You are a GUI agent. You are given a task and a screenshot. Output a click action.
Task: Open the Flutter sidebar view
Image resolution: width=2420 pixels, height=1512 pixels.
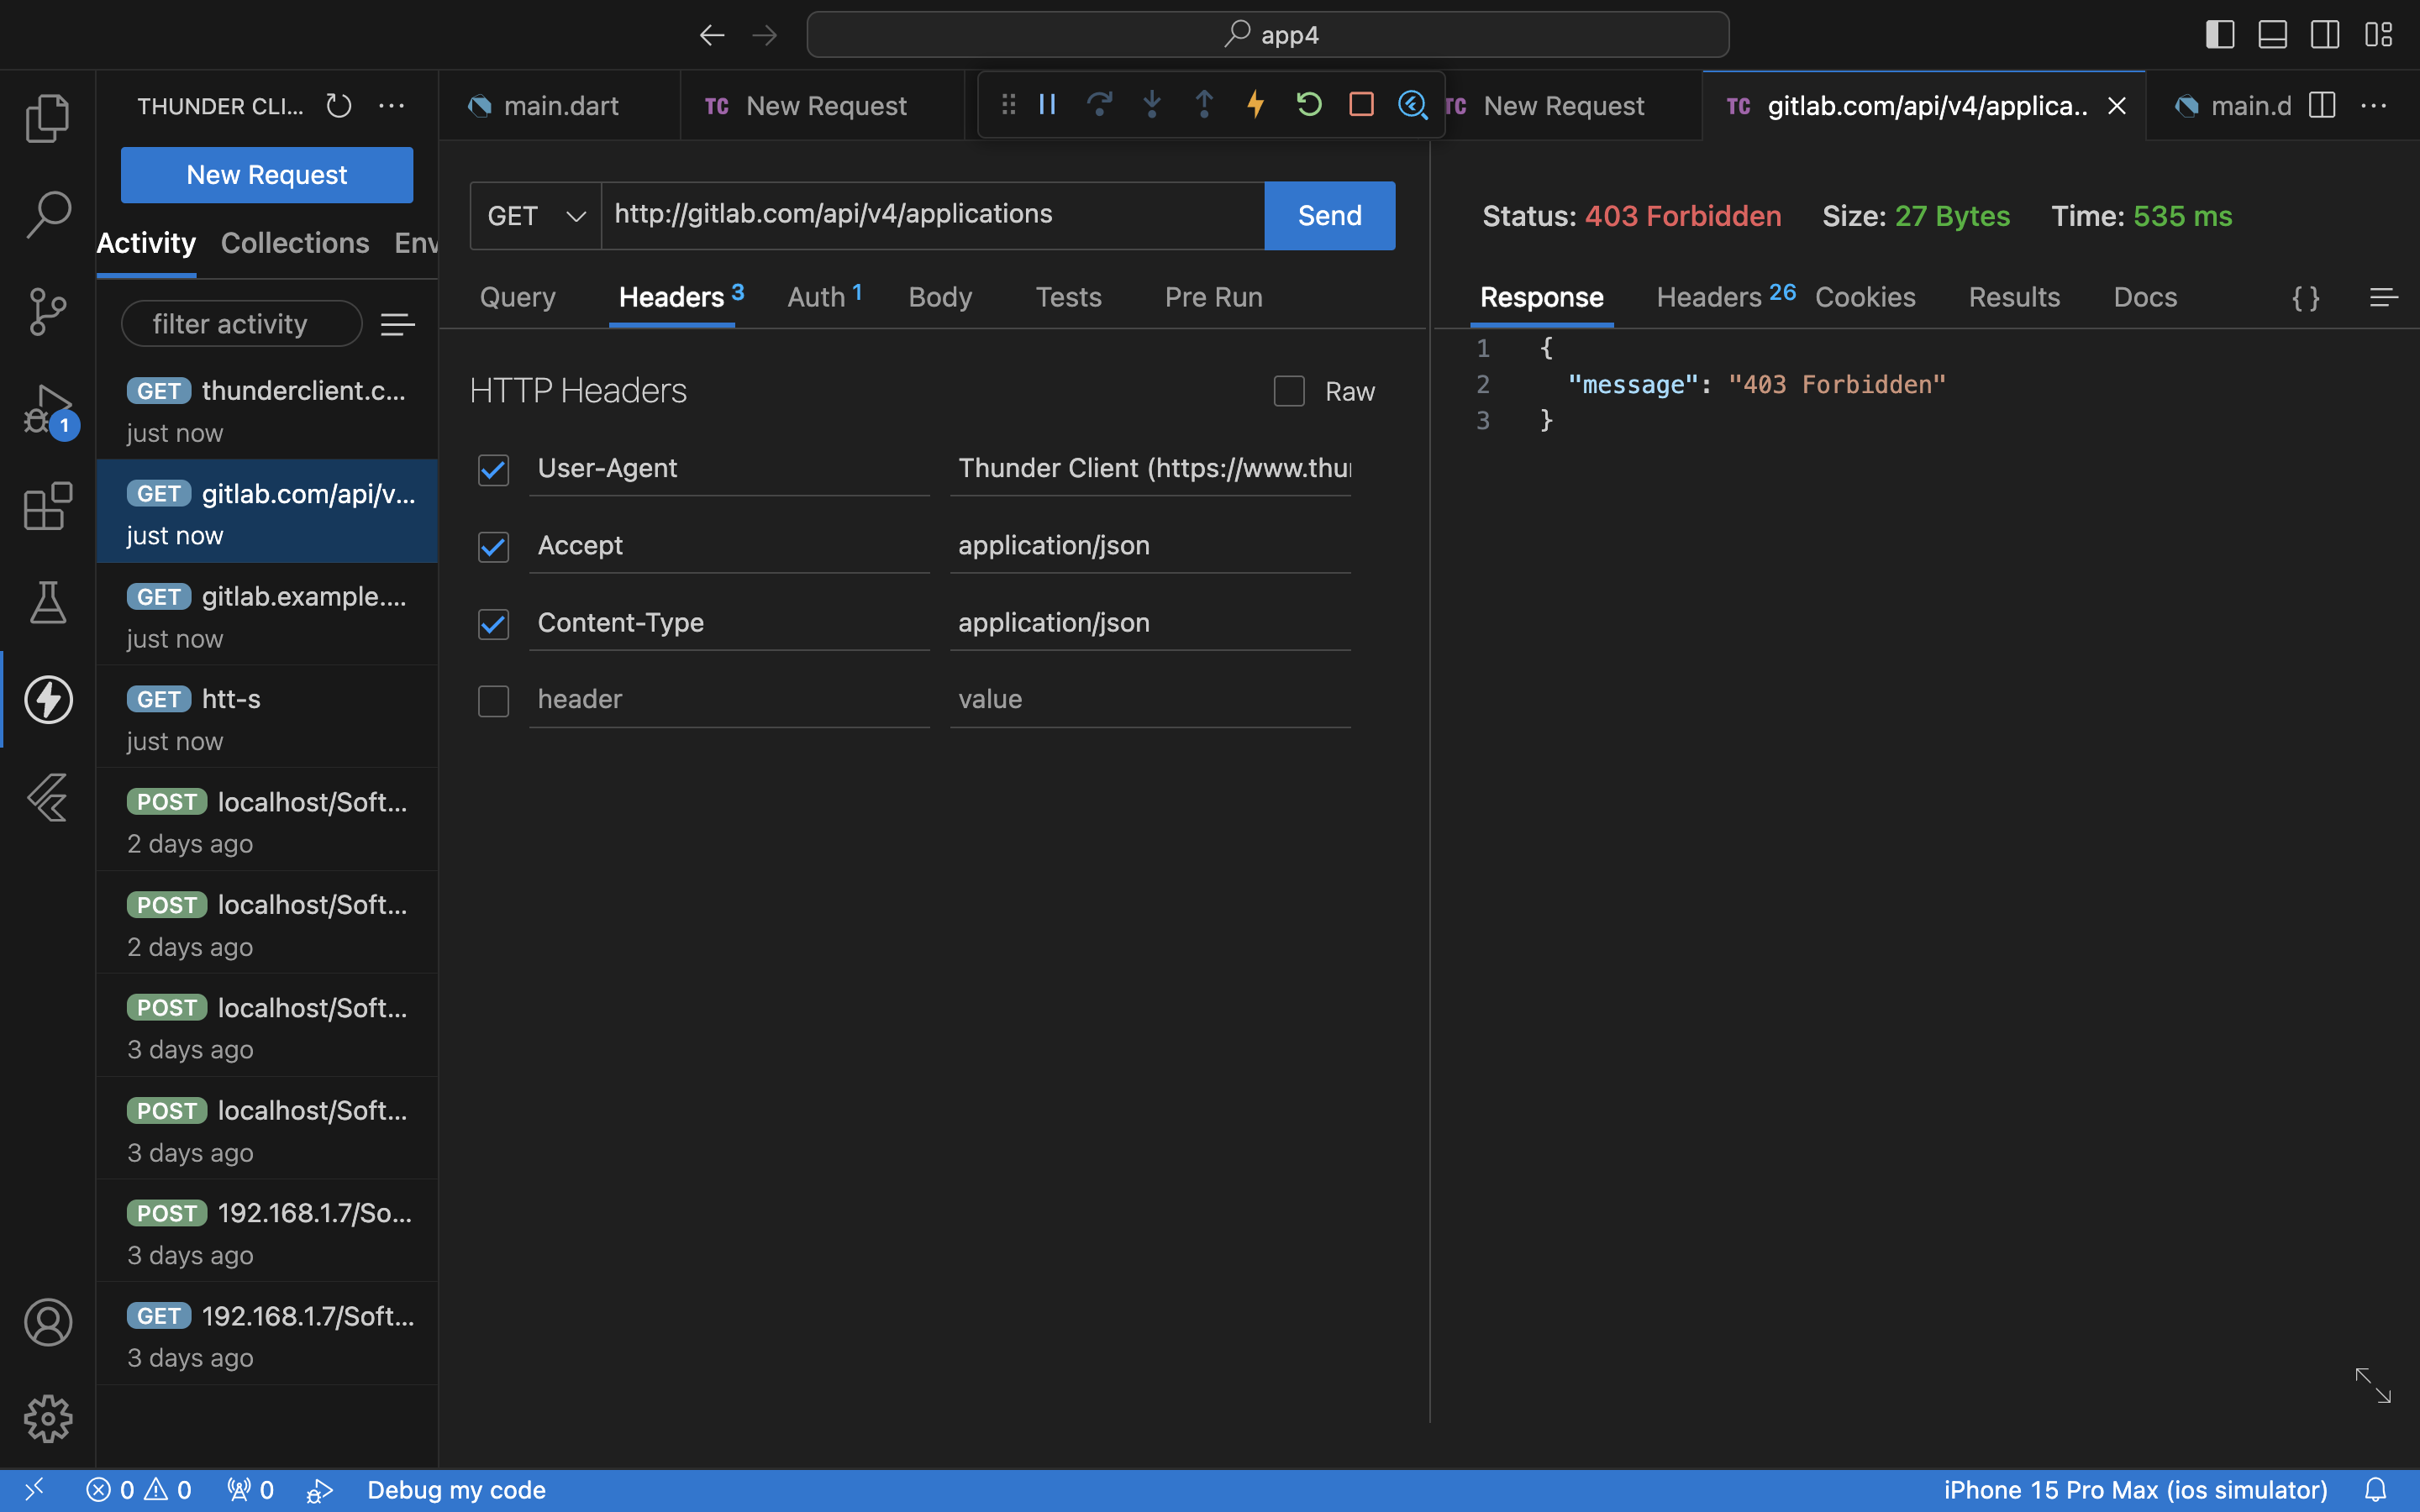[47, 797]
